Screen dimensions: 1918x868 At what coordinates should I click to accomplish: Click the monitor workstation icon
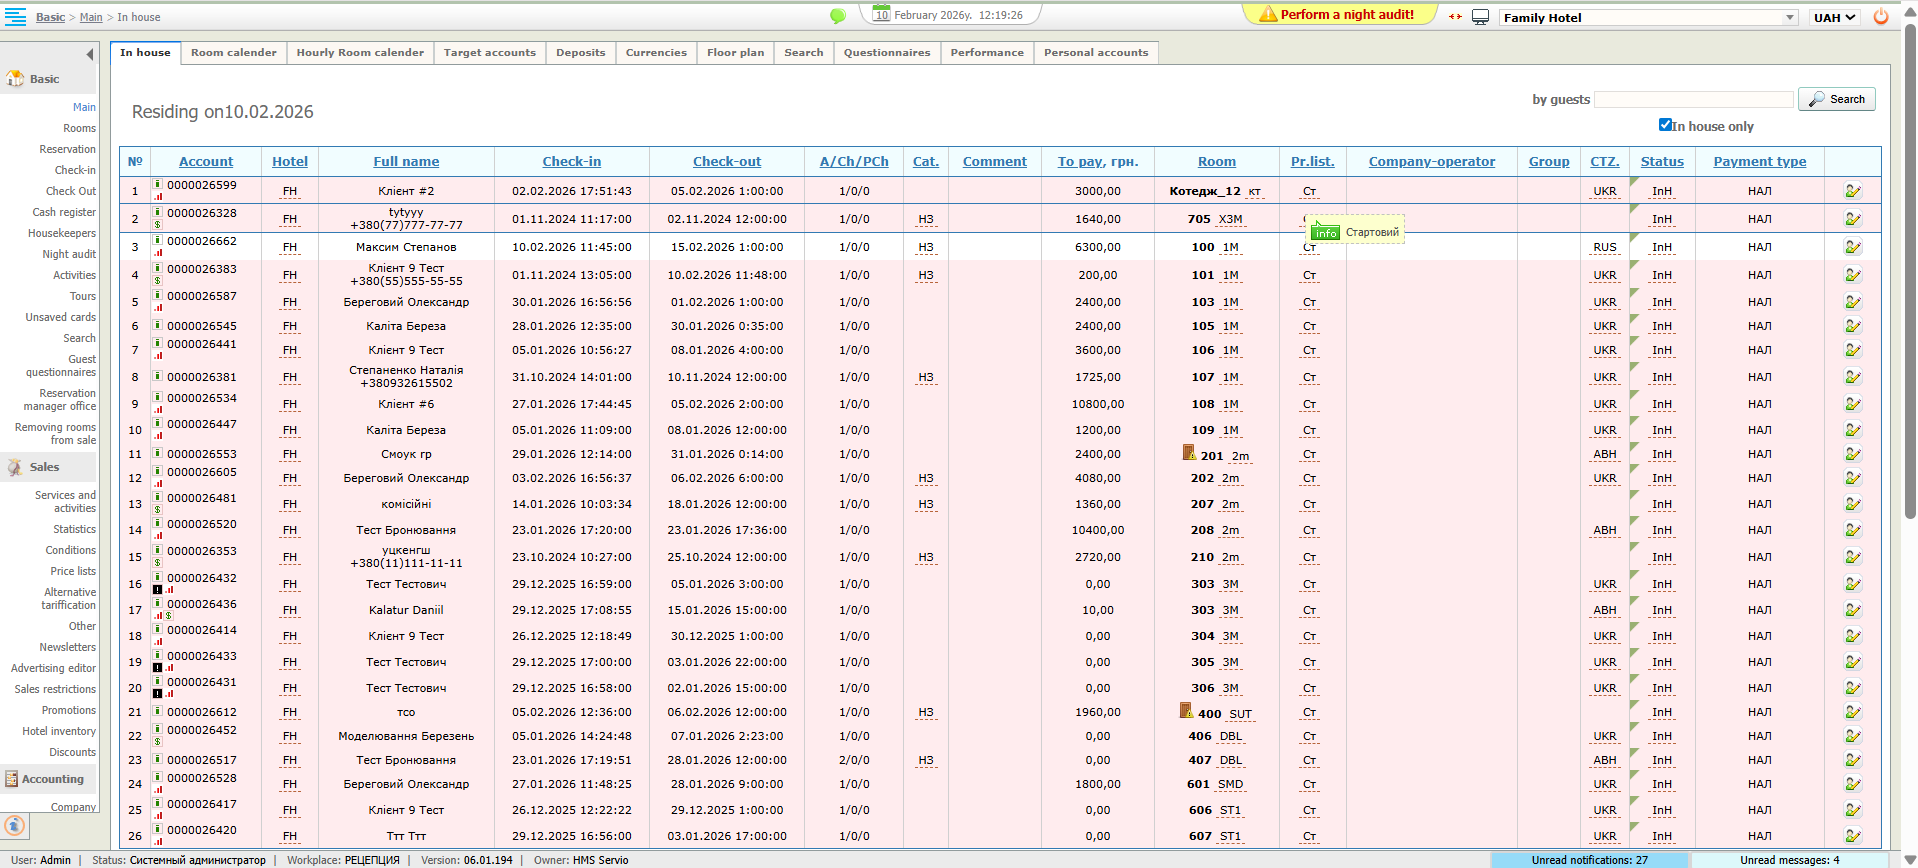point(1481,17)
